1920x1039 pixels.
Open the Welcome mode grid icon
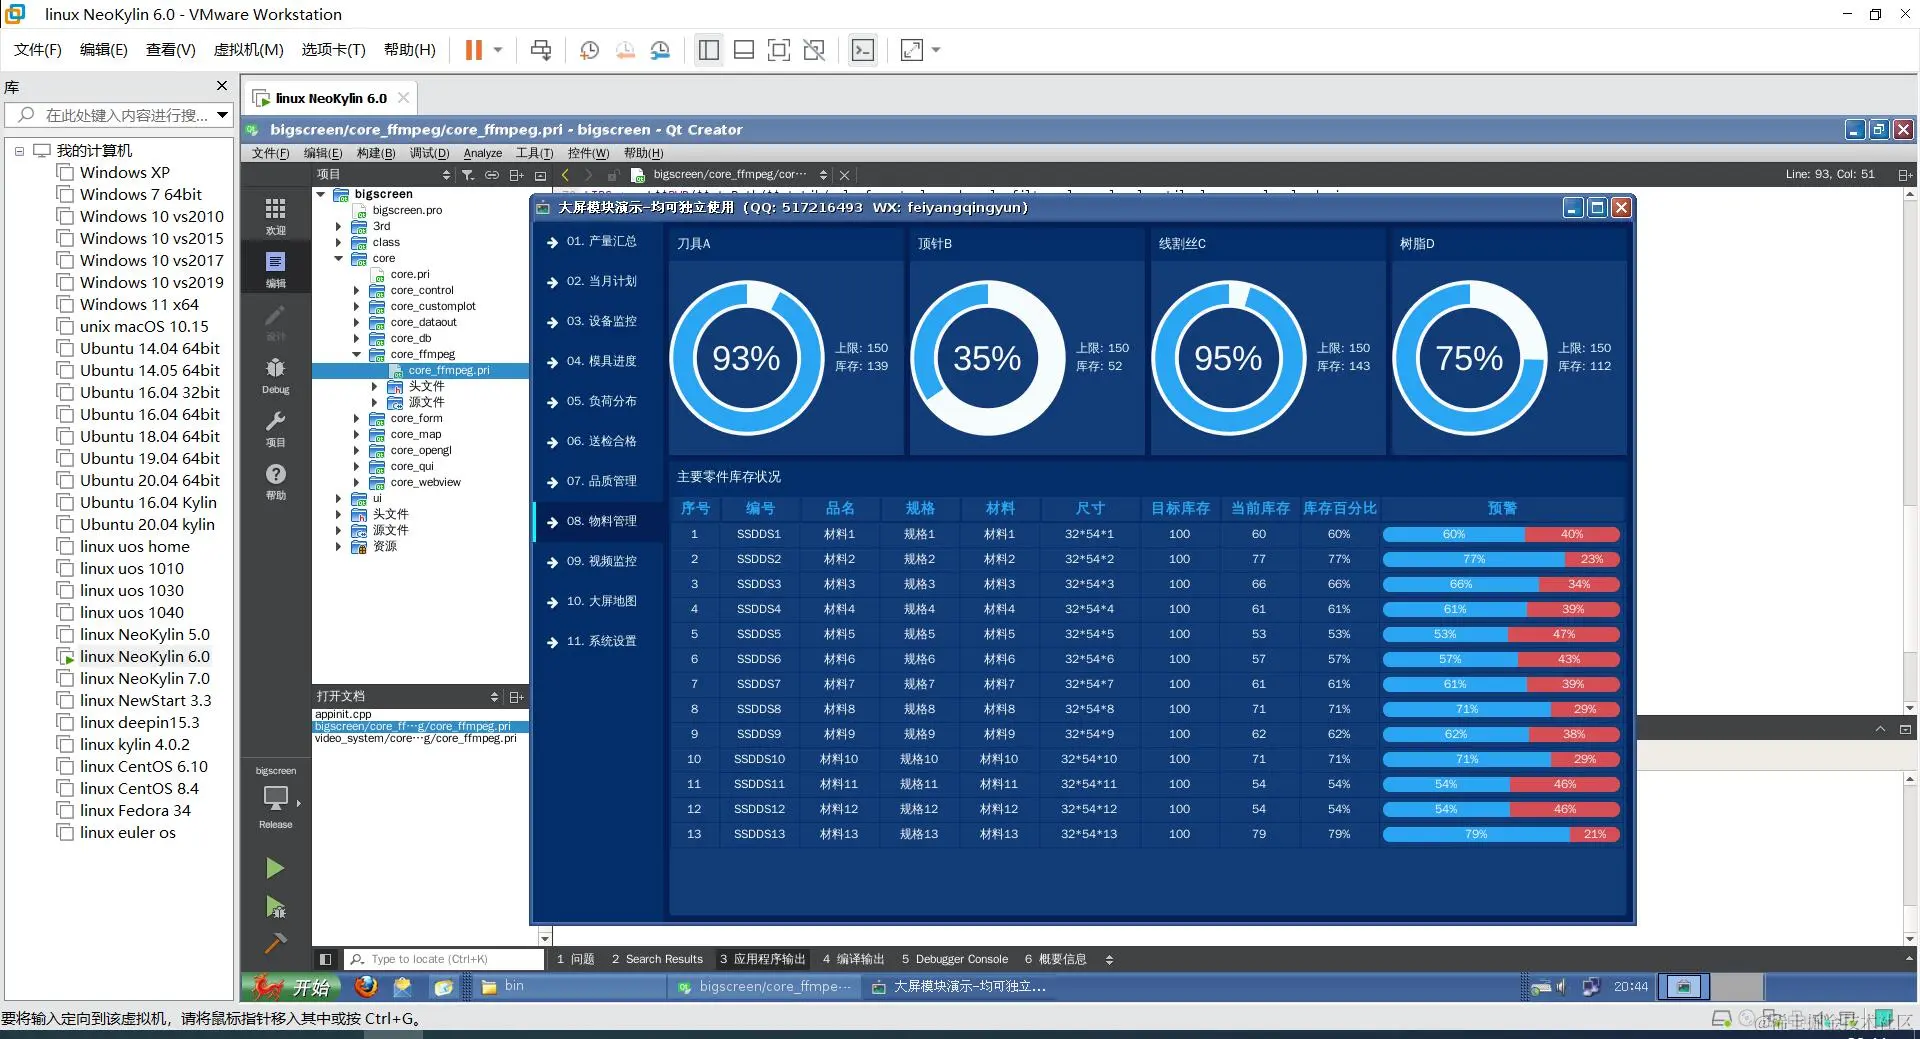point(275,208)
